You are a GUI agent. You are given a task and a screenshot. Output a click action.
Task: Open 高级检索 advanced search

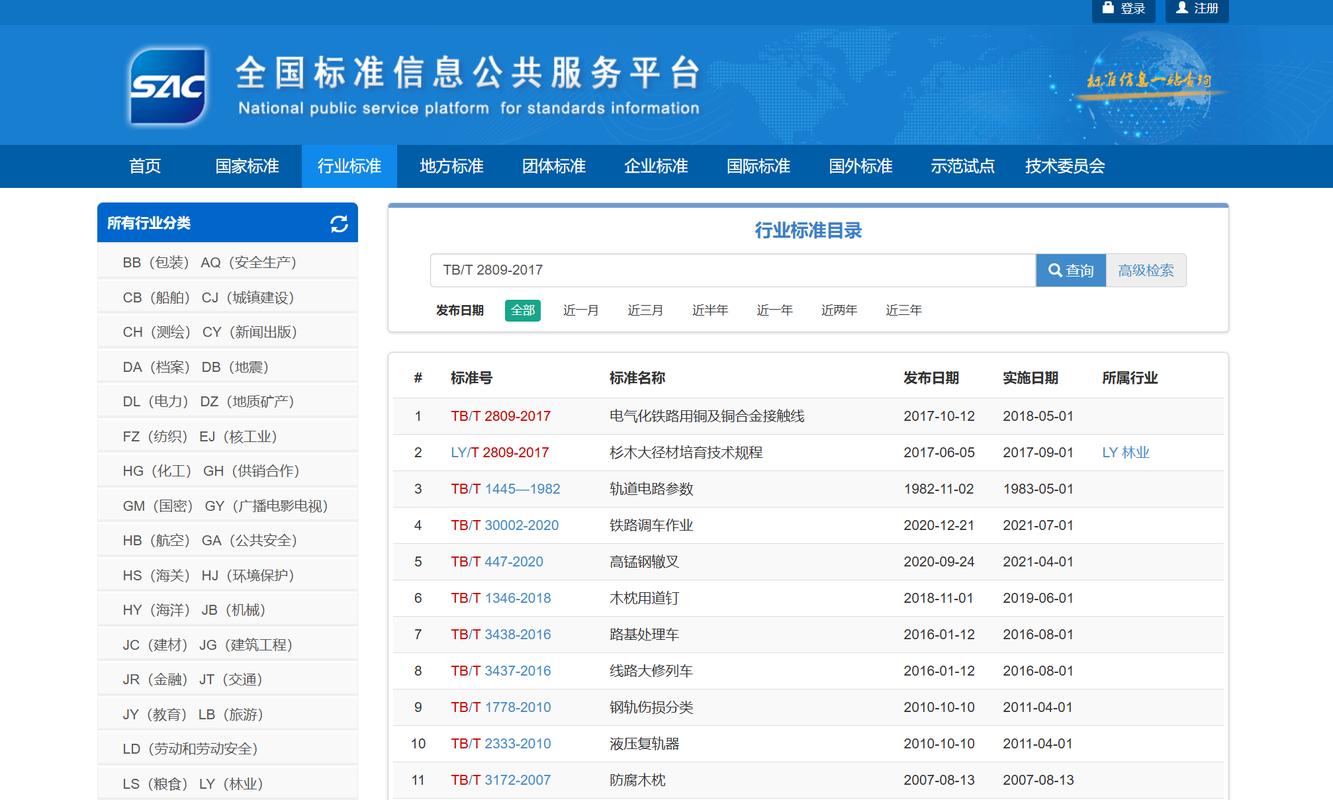click(x=1146, y=270)
